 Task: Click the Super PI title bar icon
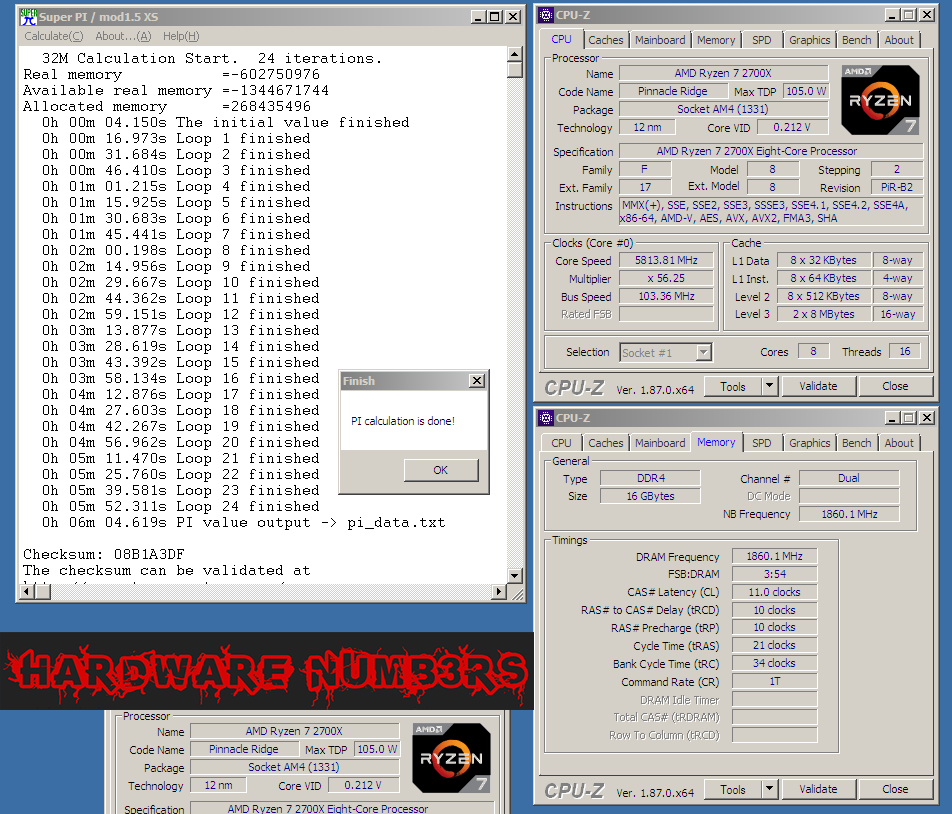click(29, 16)
